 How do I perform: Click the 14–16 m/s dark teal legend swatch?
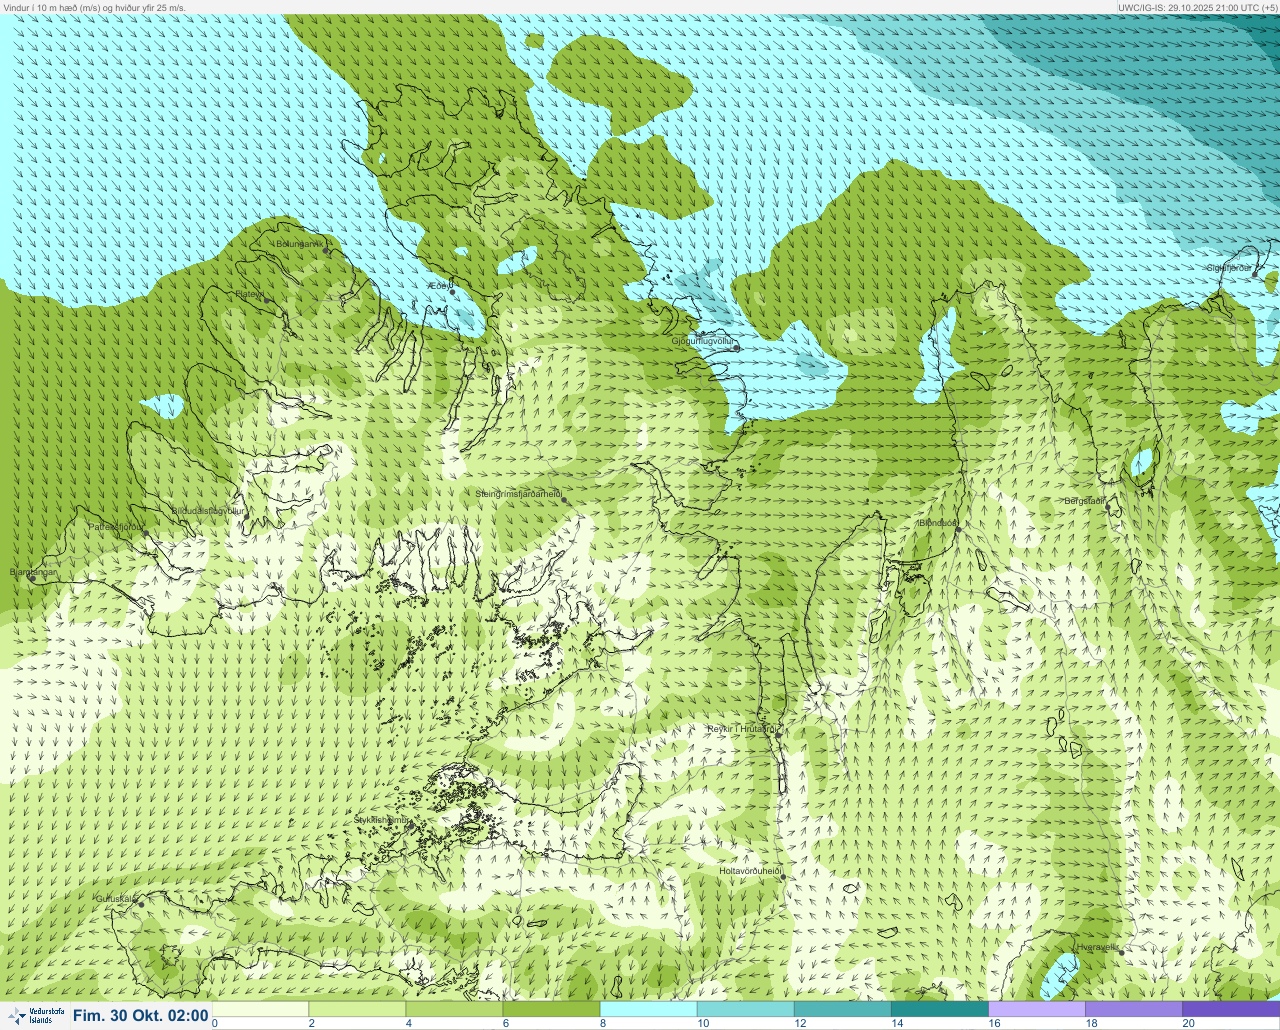click(939, 1009)
